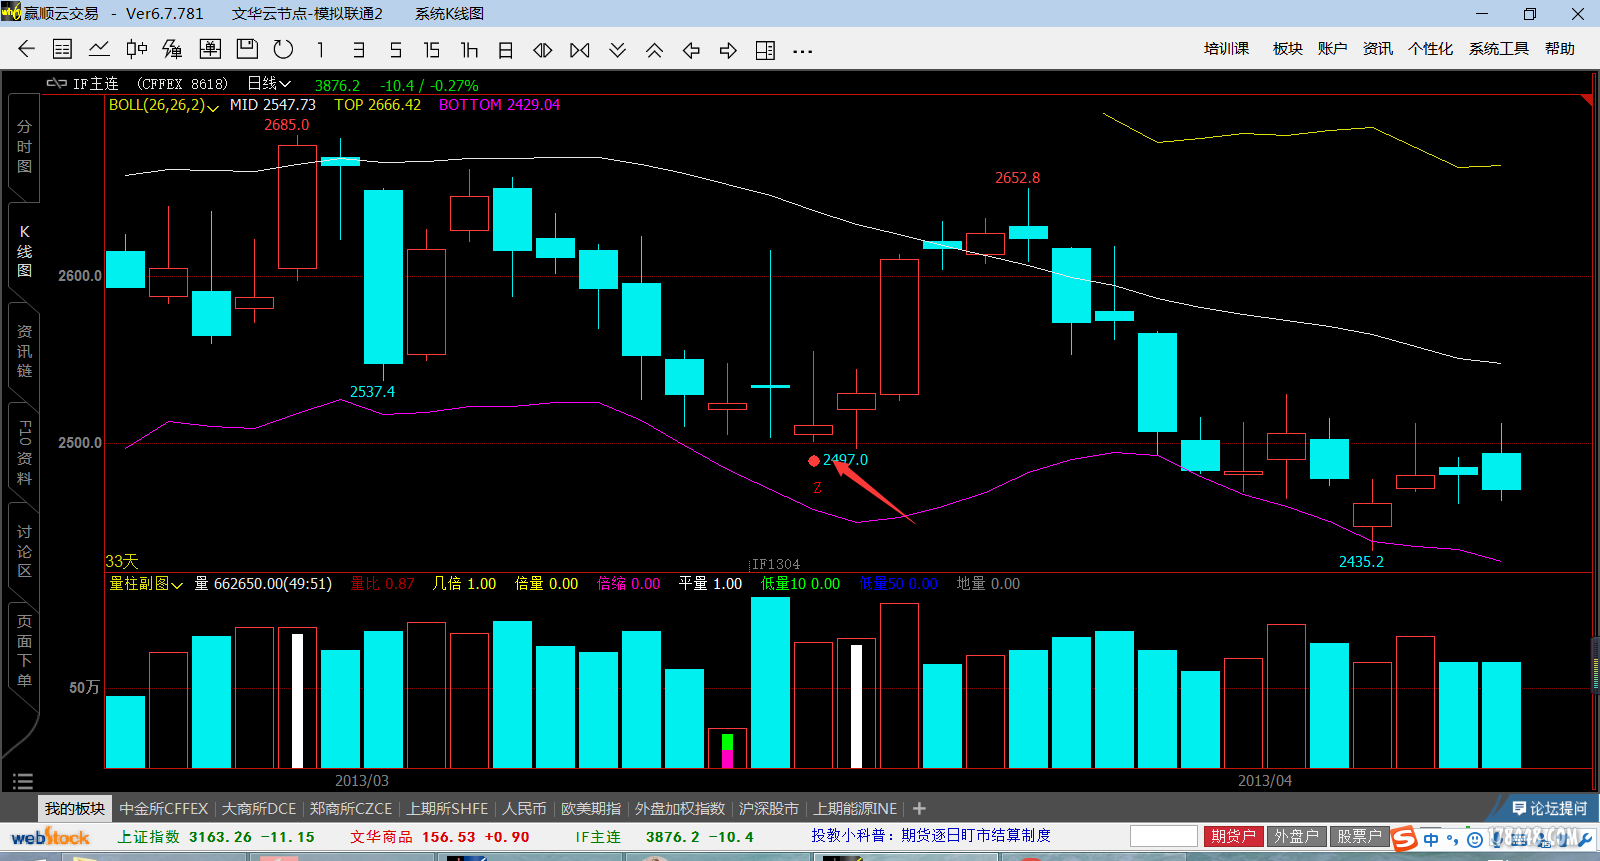This screenshot has width=1600, height=861.
Task: Click the refresh circular arrow icon
Action: point(284,49)
